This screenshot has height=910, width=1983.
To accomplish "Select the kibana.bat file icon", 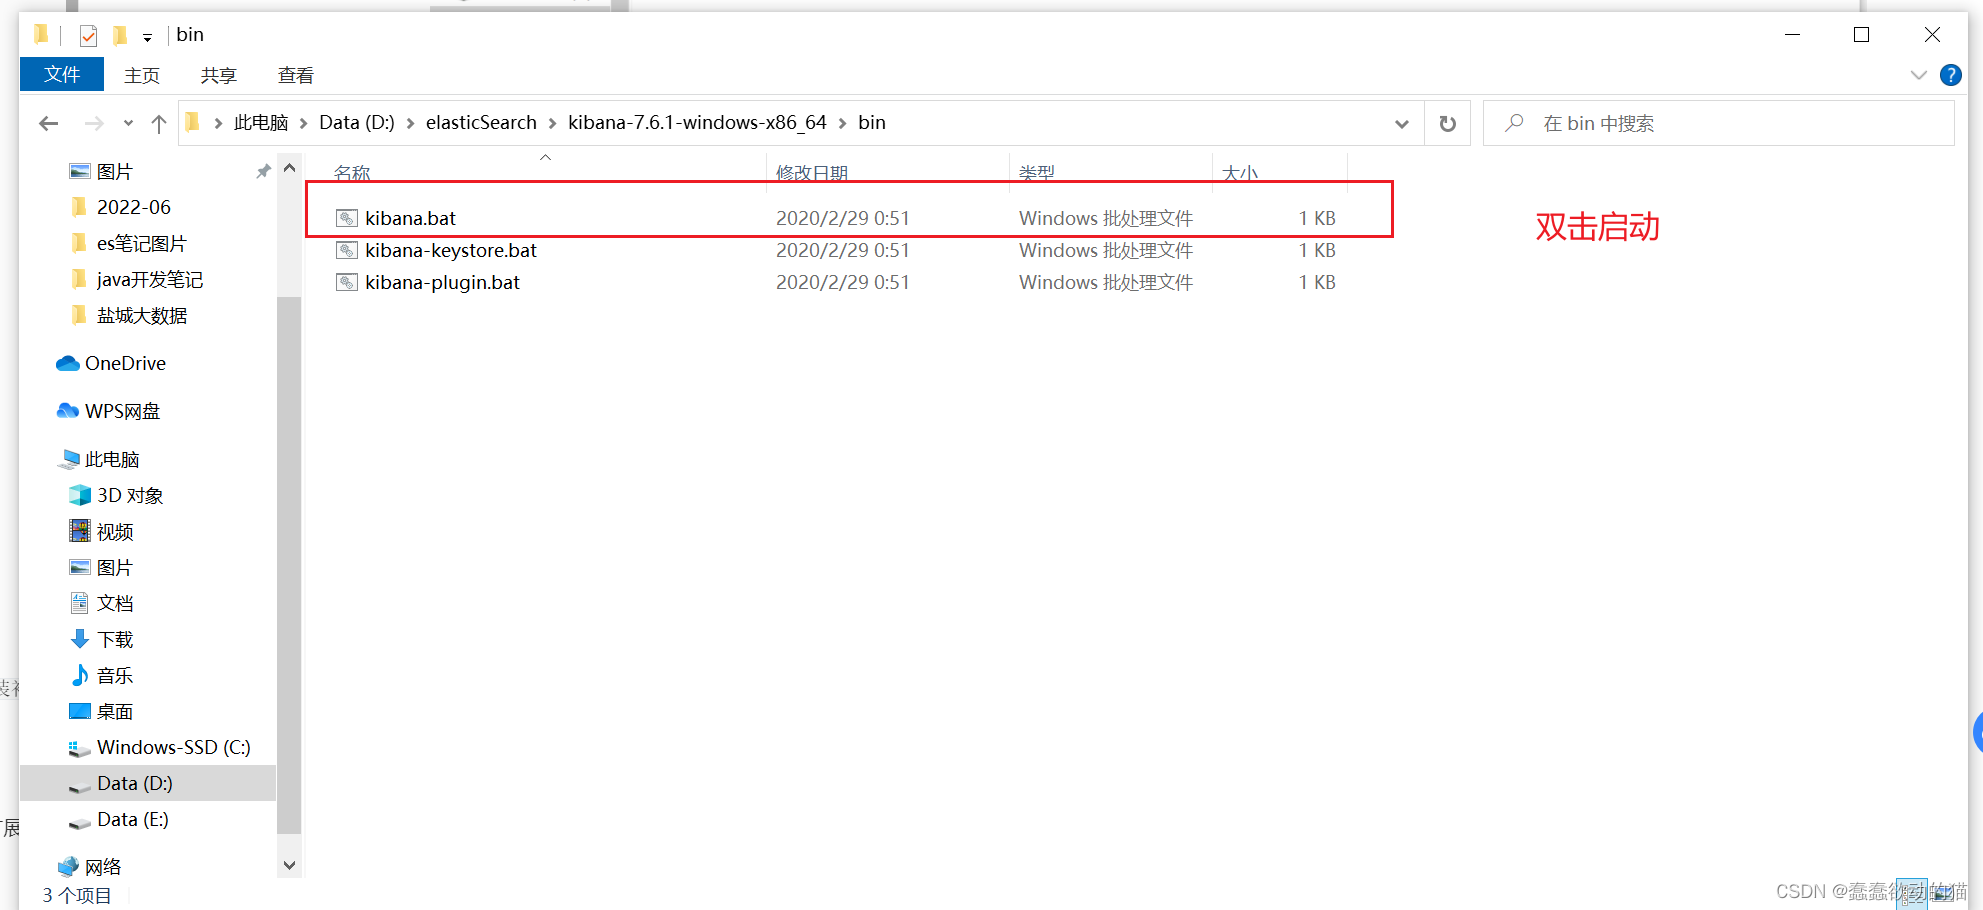I will coord(347,218).
